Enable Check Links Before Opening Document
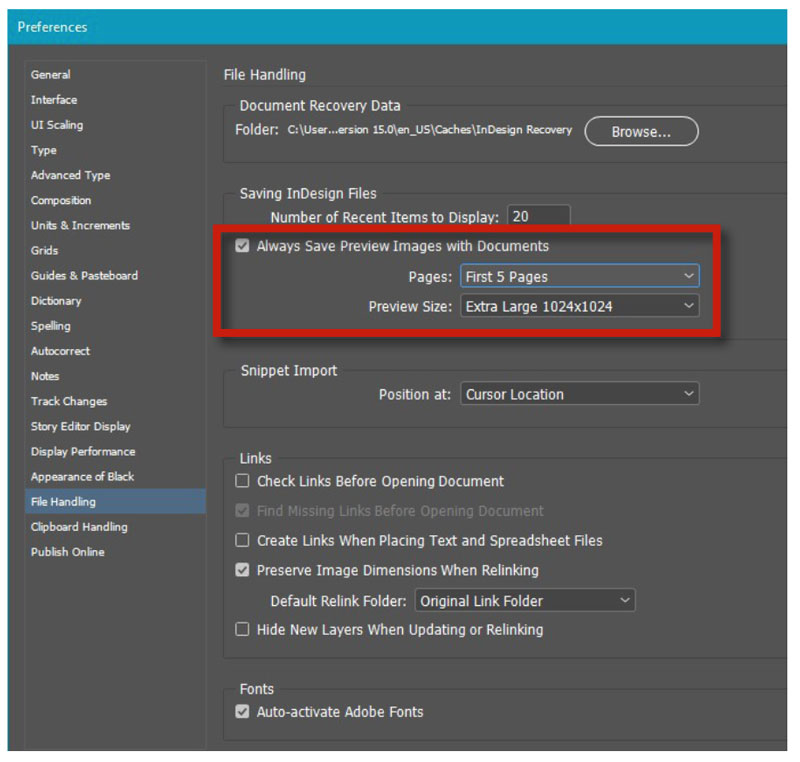The height and width of the screenshot is (762, 800). coord(242,481)
